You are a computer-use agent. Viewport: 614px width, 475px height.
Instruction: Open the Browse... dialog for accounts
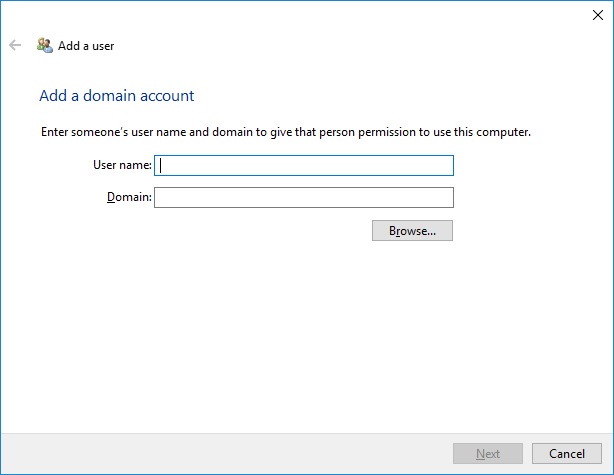click(412, 231)
